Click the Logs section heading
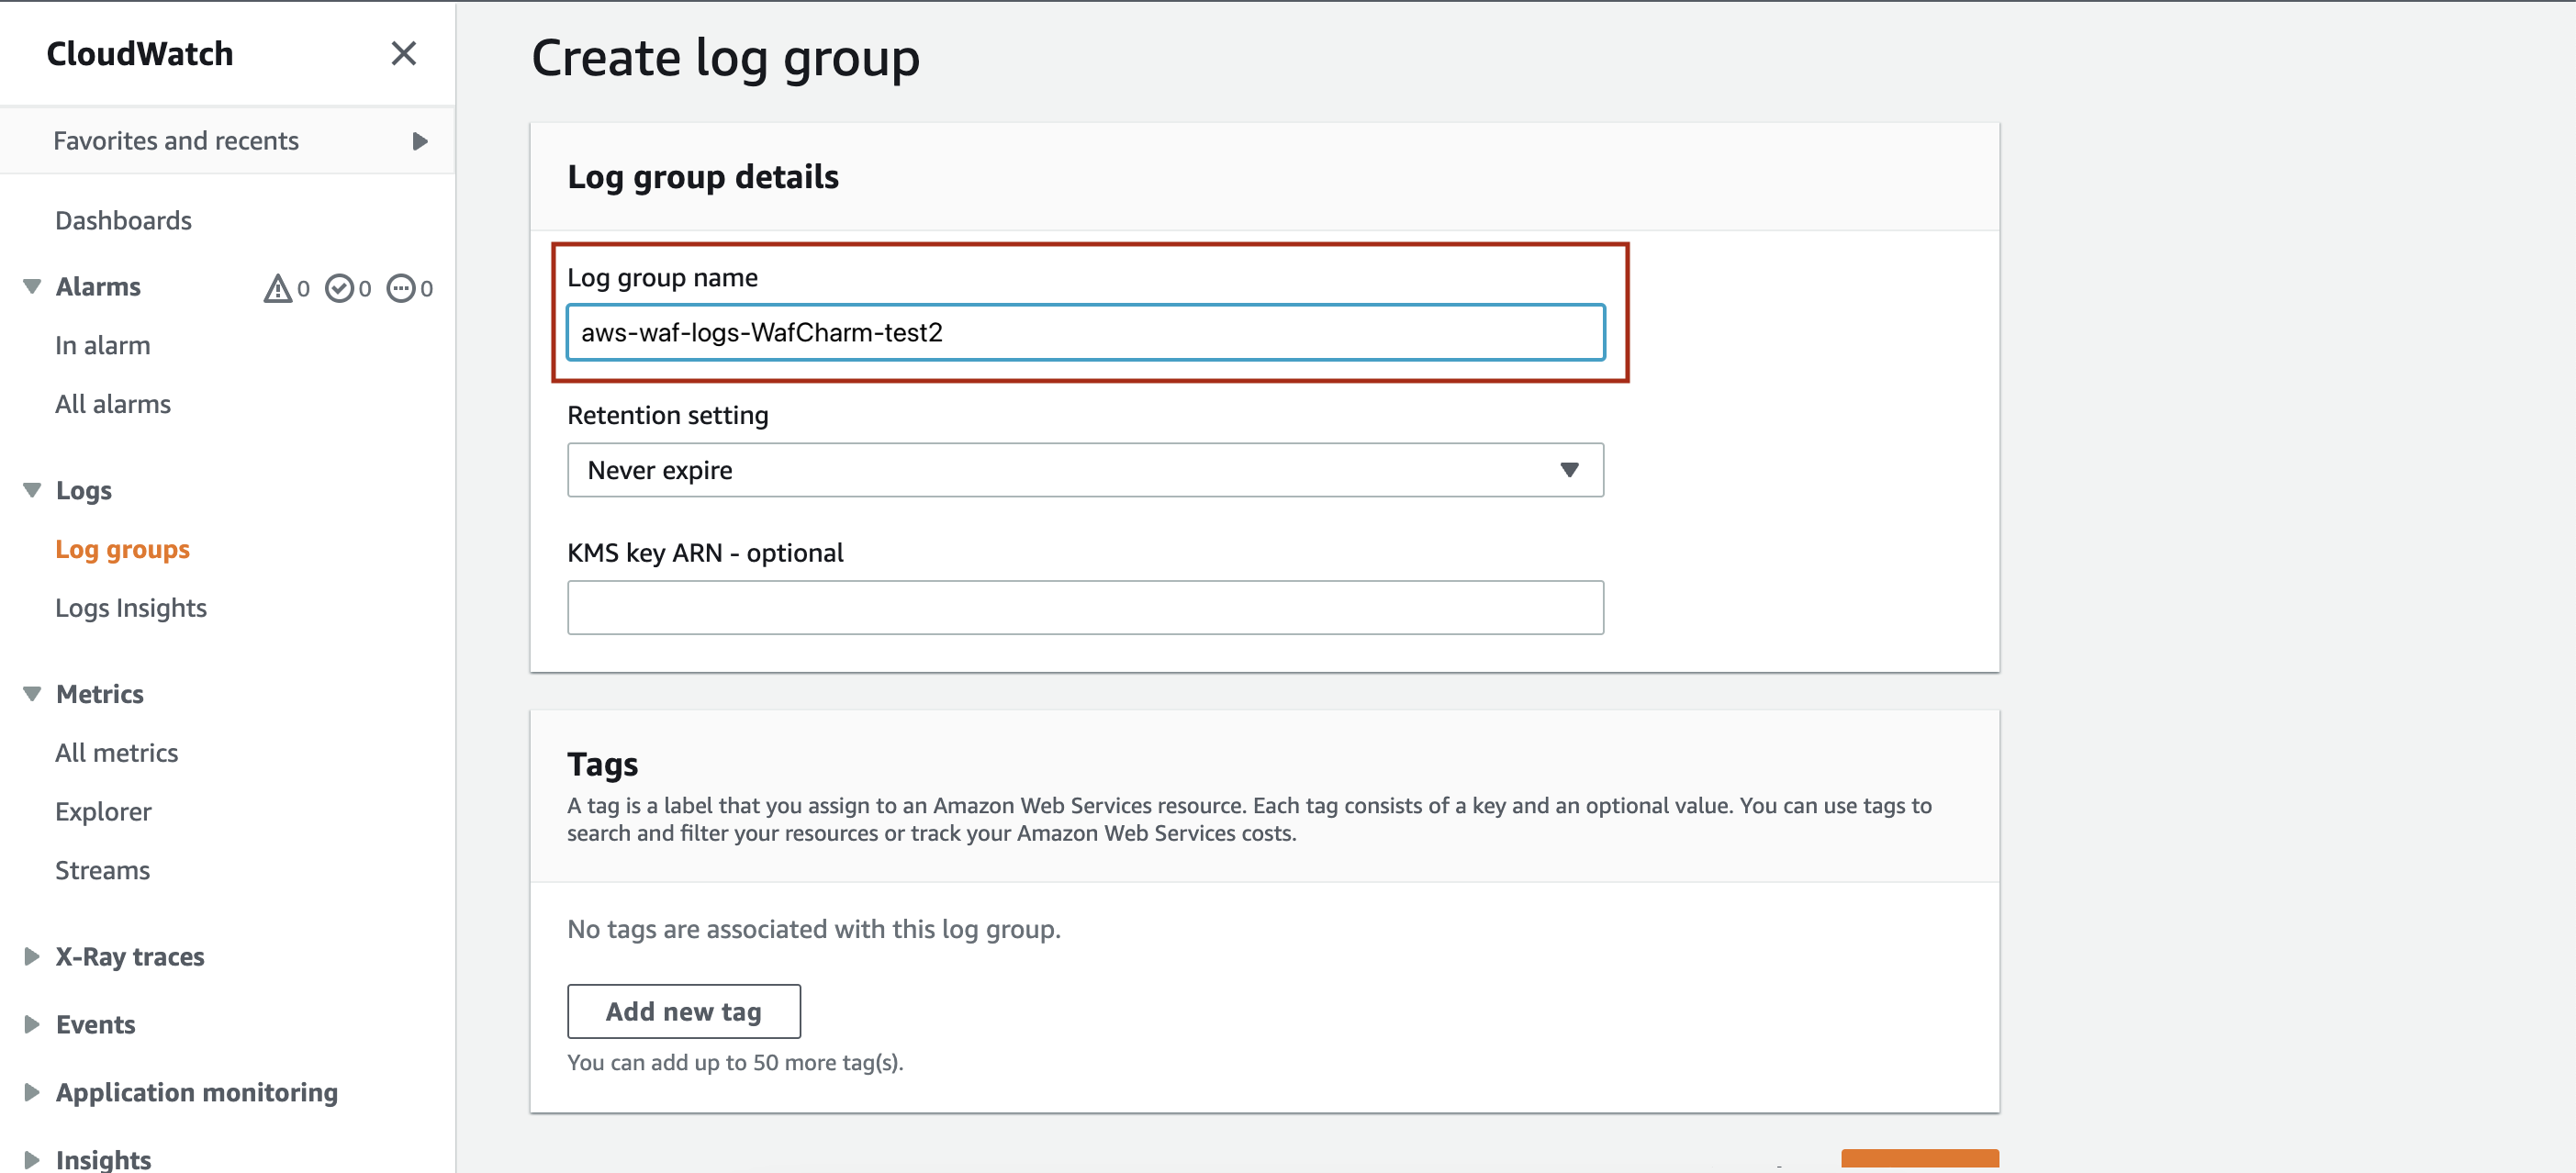 tap(84, 491)
